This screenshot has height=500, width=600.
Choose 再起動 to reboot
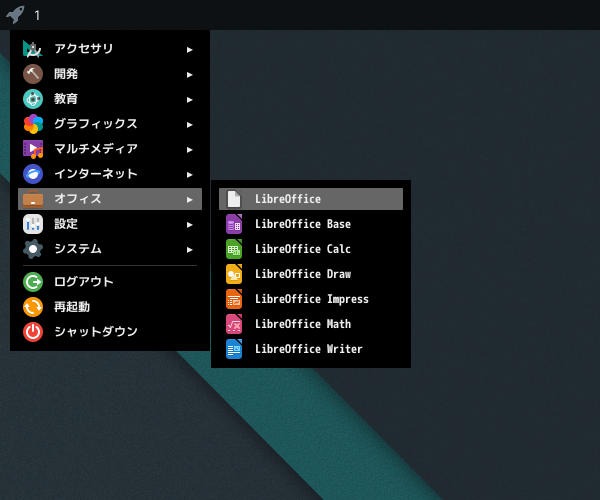pyautogui.click(x=110, y=307)
